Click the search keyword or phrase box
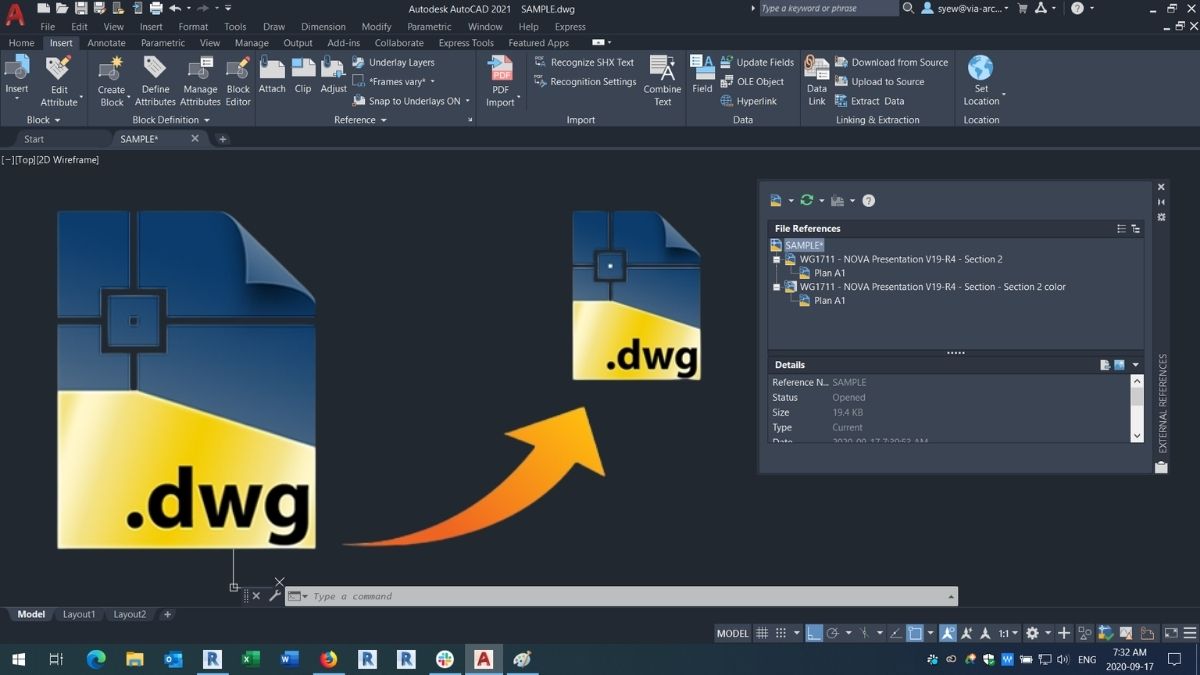 [828, 8]
